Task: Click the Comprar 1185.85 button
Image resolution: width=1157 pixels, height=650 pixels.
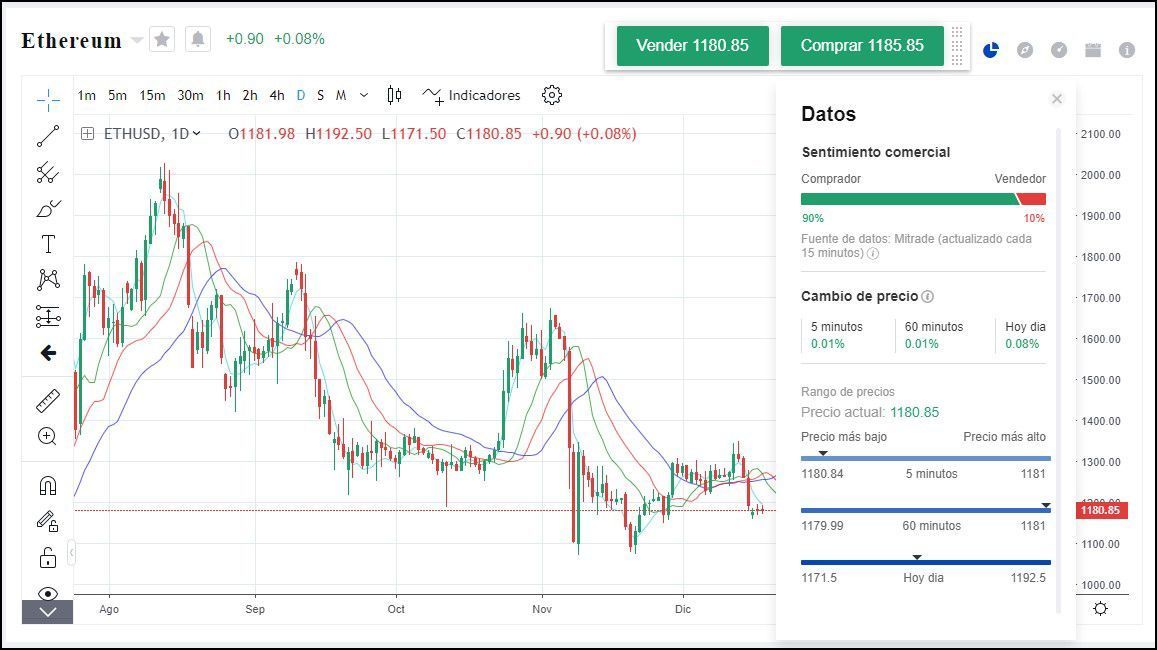Action: [x=861, y=45]
